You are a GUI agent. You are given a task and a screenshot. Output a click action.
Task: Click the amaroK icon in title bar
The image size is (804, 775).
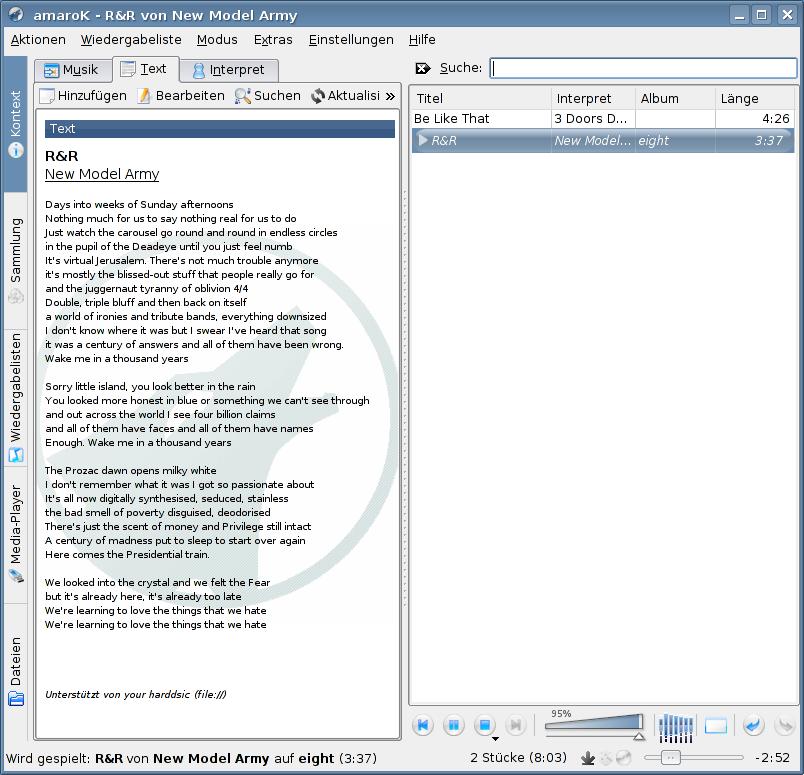pos(16,14)
